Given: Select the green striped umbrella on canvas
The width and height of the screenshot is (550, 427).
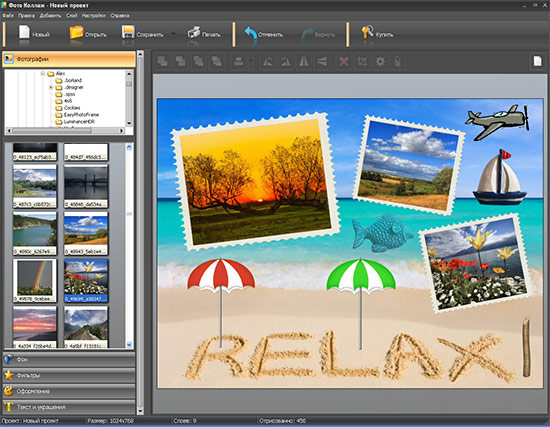Looking at the screenshot, I should (x=361, y=303).
